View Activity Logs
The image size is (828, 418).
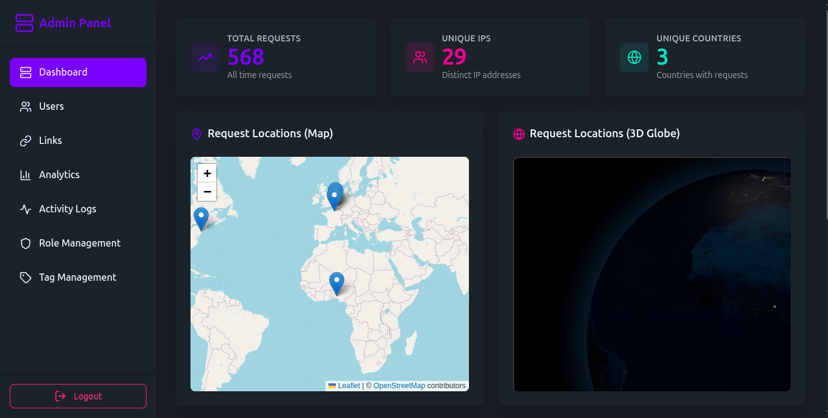point(78,209)
